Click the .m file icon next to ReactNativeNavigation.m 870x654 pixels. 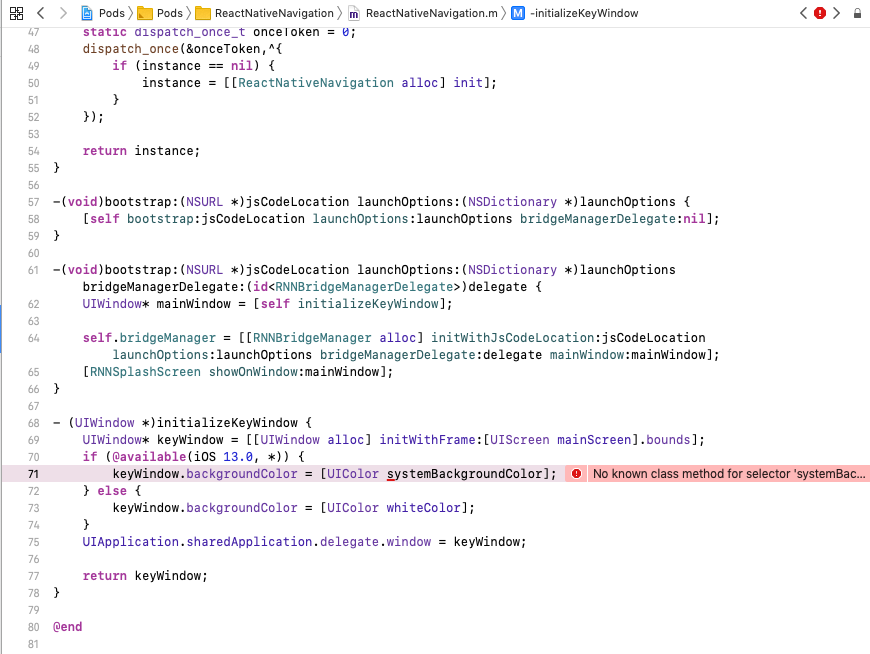click(x=353, y=14)
